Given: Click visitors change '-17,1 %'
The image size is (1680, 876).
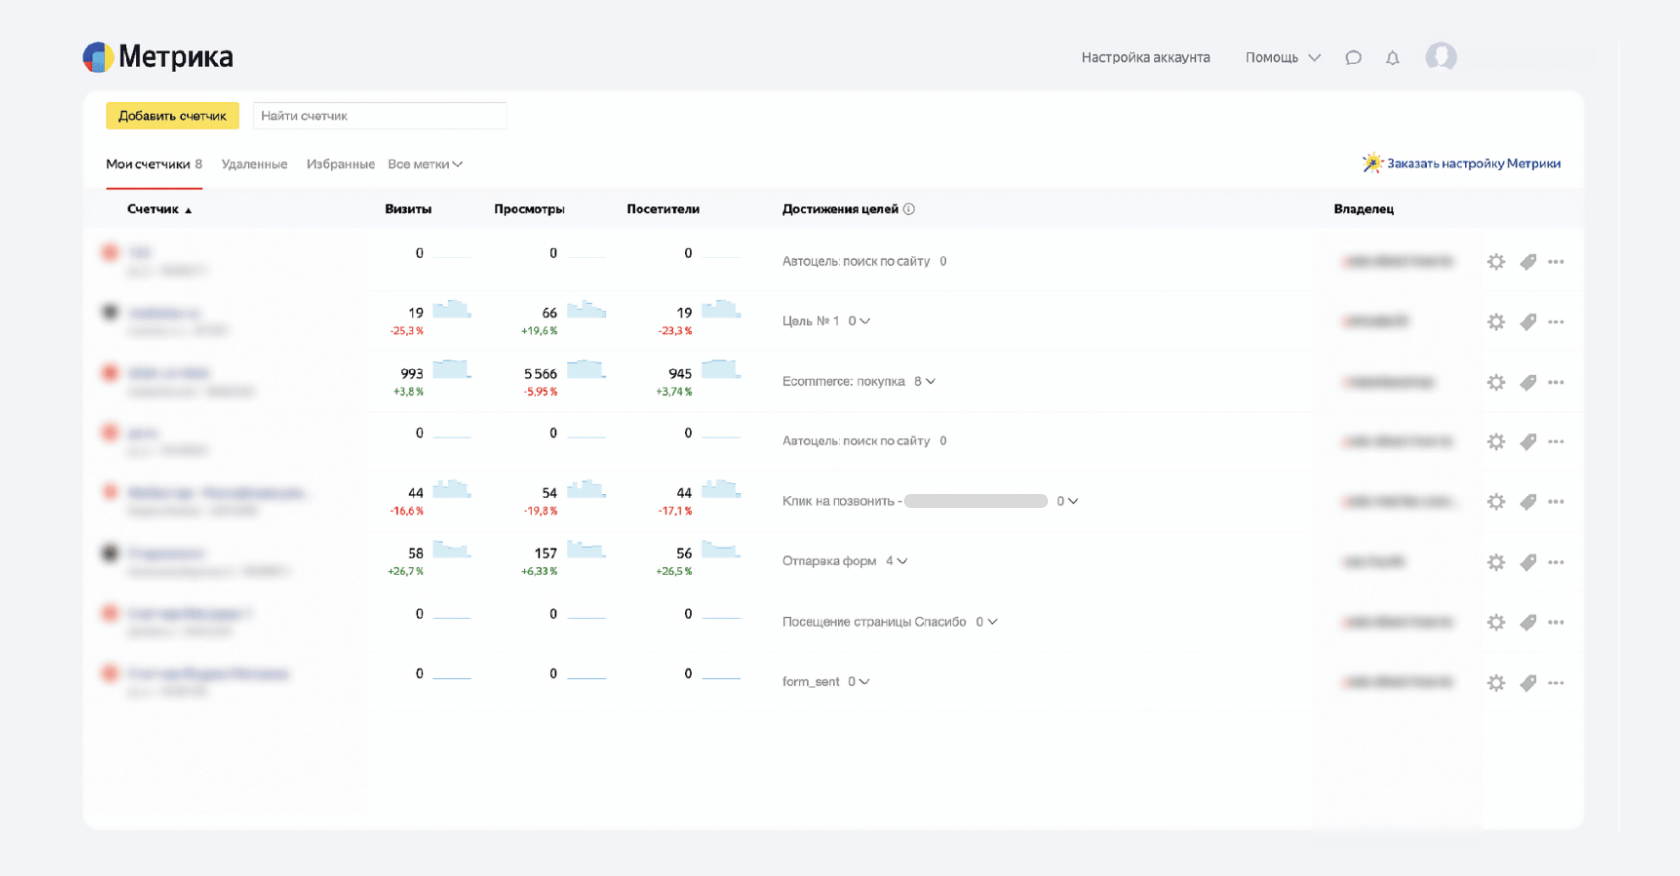Looking at the screenshot, I should coord(675,511).
